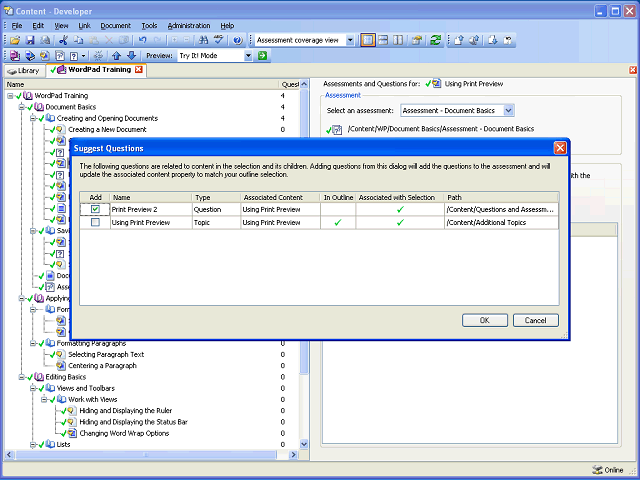Close the Suggest Questions dialog
This screenshot has height=480, width=640.
(x=560, y=148)
